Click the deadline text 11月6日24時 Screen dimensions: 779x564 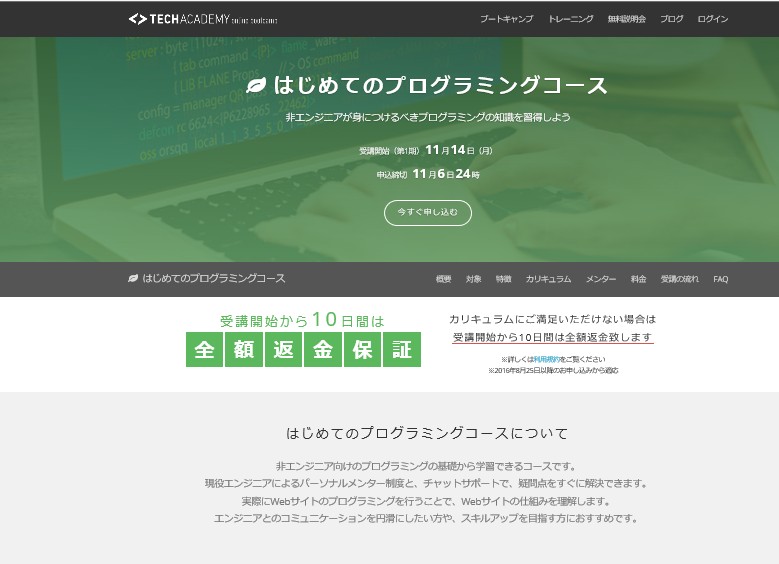446,174
